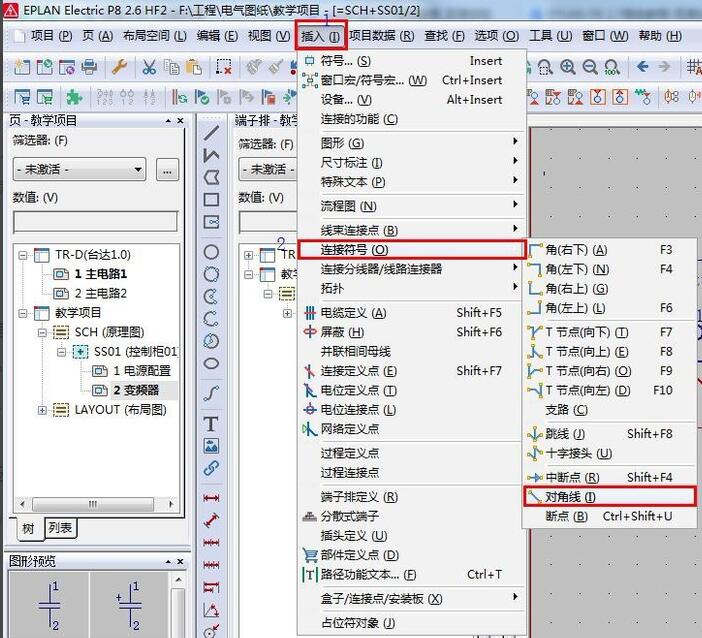
Task: Expand the TR node in terminal strip tree
Action: pos(248,255)
